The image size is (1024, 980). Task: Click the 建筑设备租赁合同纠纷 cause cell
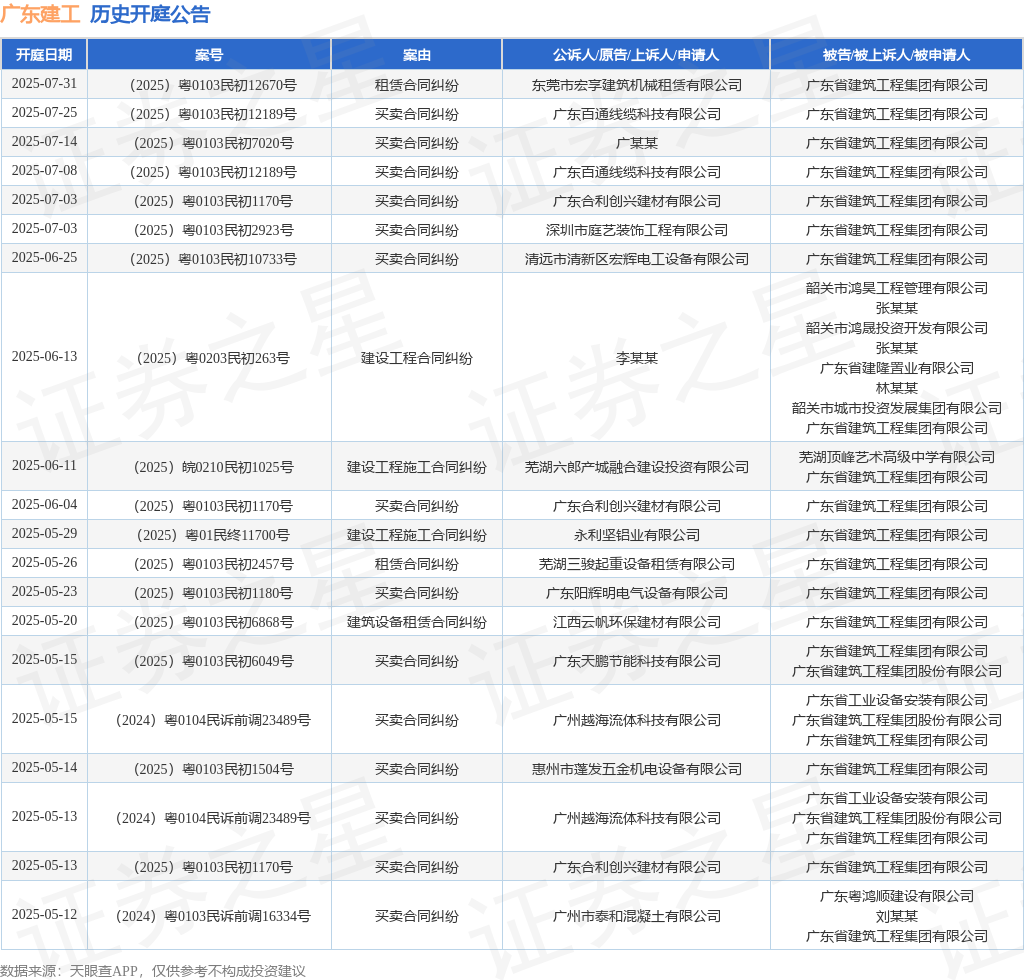point(417,622)
